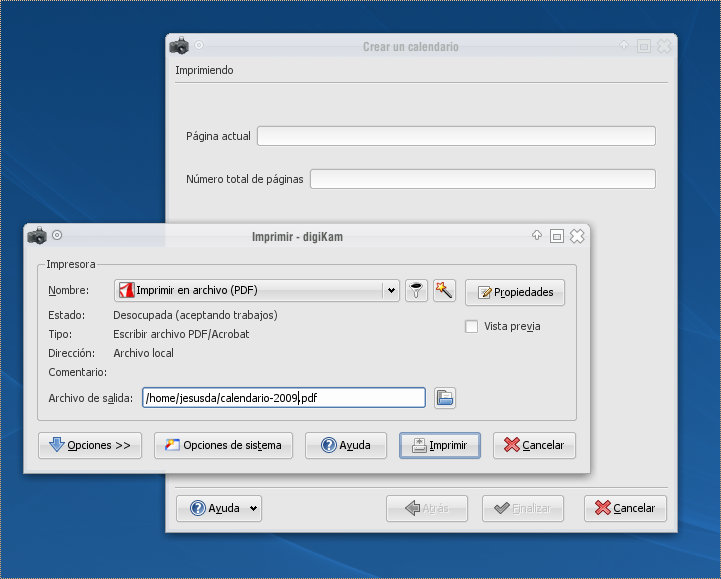Click the 'Comentario:' label
This screenshot has height=579, width=721.
78,372
